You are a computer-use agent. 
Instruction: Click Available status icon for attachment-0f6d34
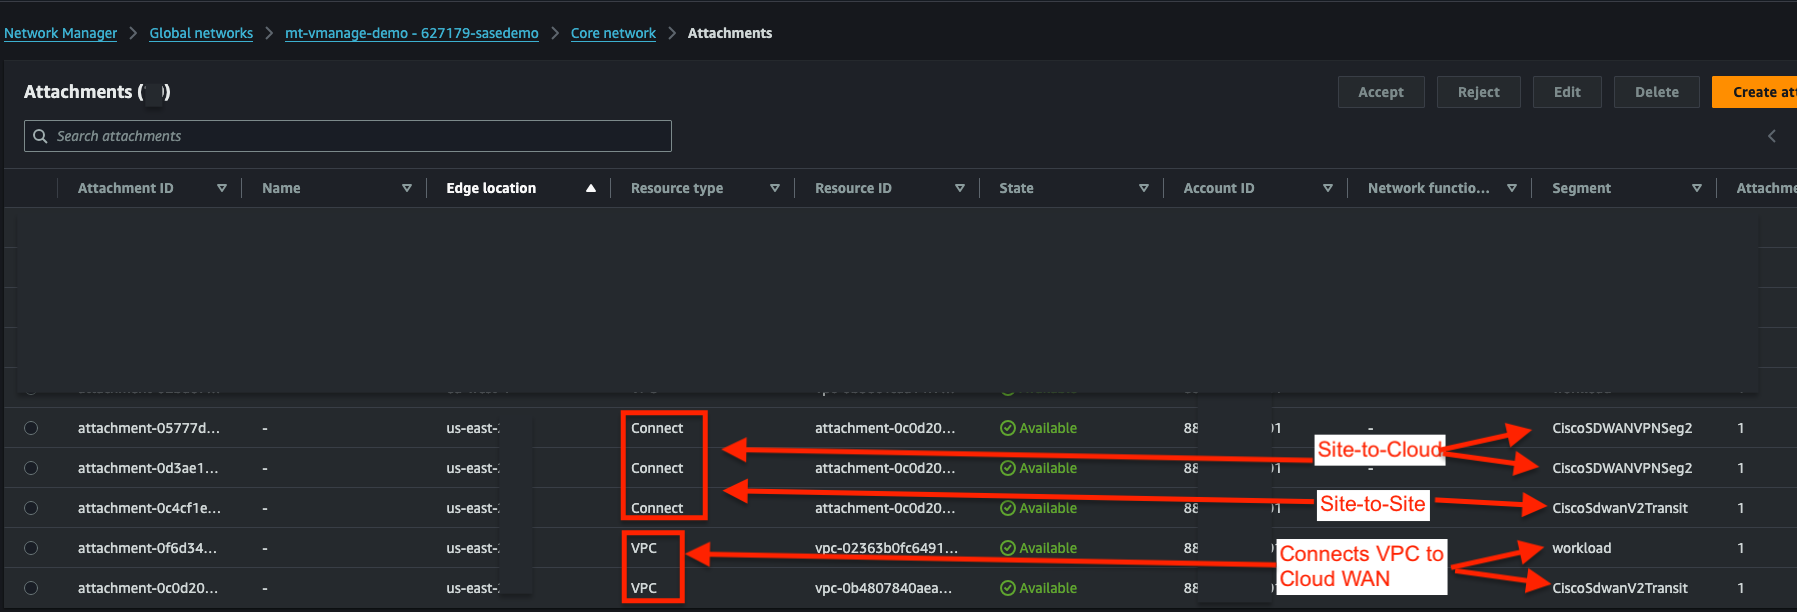coord(1008,548)
